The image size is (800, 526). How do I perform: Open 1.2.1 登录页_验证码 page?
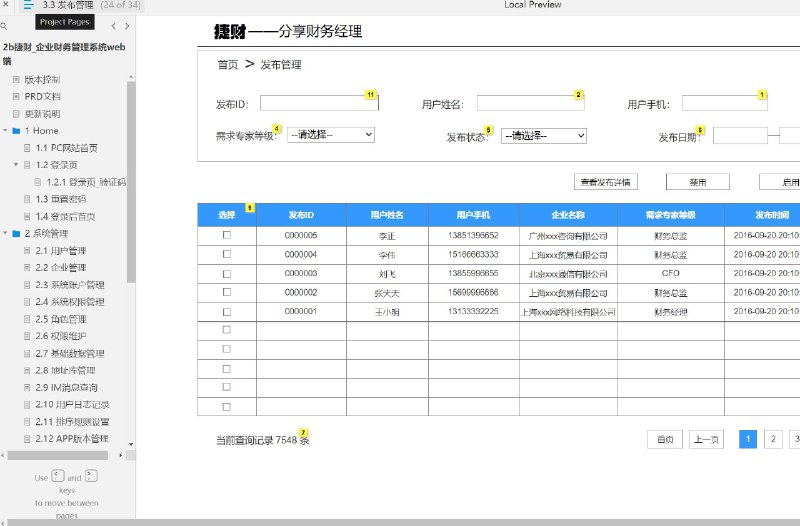(x=86, y=182)
